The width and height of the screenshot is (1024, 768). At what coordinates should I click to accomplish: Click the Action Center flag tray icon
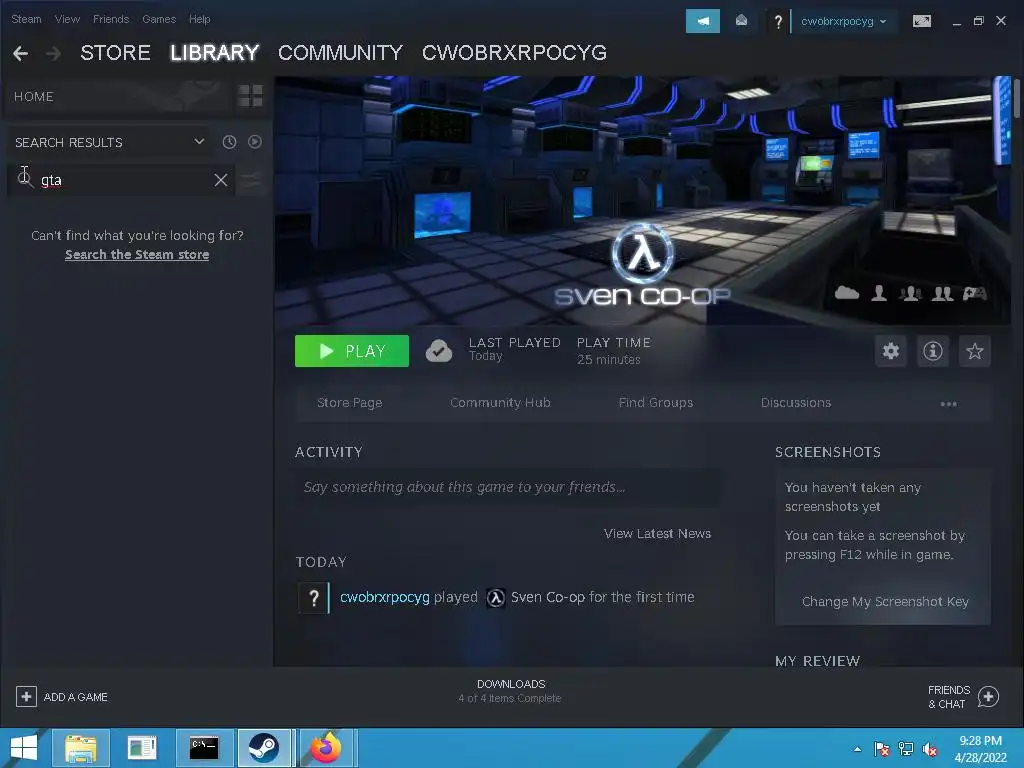coord(882,750)
